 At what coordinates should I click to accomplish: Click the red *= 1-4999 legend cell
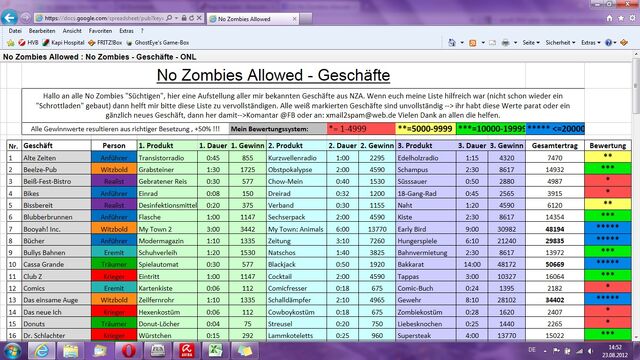click(361, 129)
